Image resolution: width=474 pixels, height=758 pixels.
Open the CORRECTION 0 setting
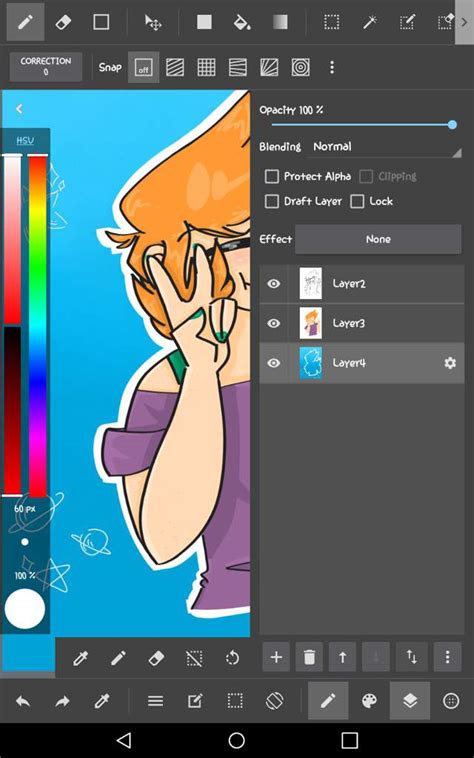tap(46, 66)
